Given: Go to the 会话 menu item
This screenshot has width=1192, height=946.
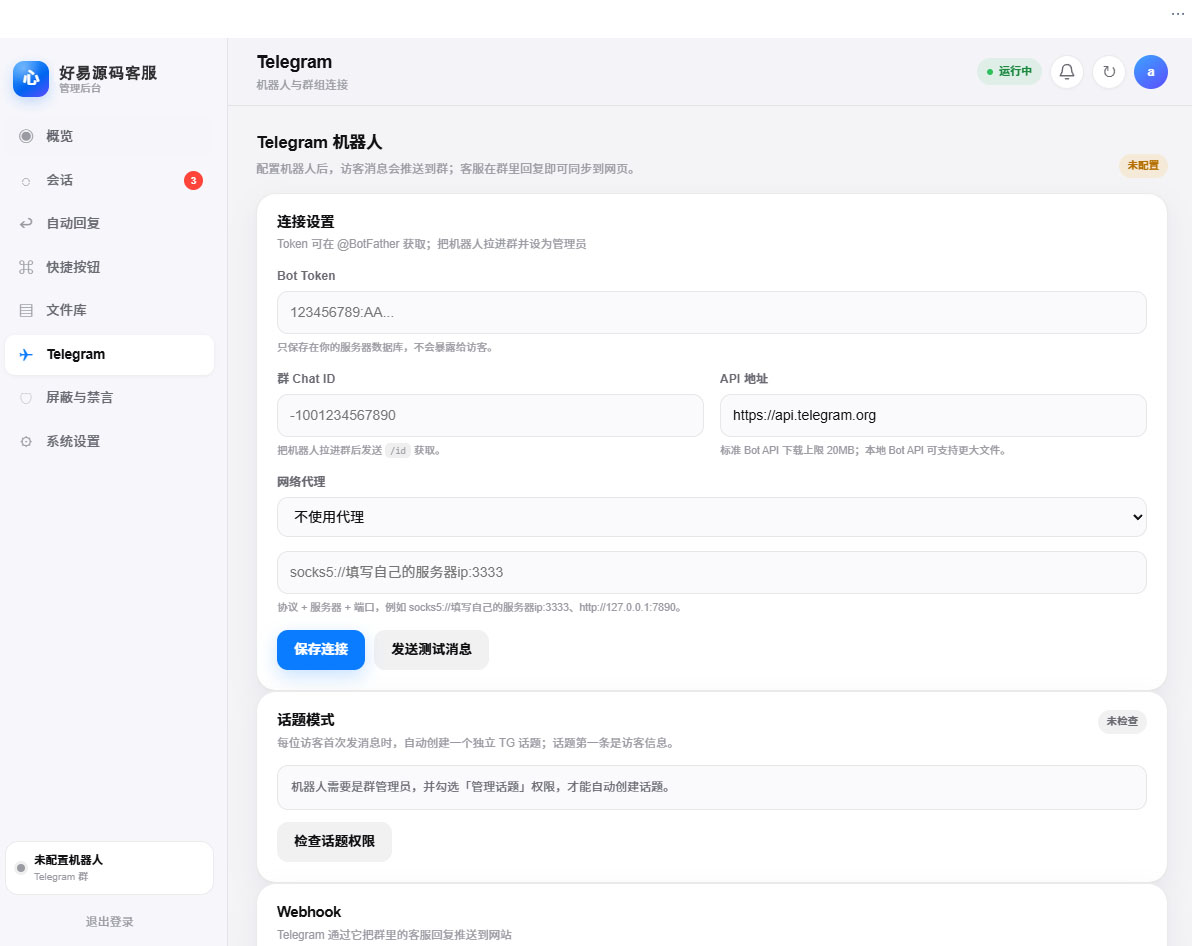Looking at the screenshot, I should tap(109, 180).
